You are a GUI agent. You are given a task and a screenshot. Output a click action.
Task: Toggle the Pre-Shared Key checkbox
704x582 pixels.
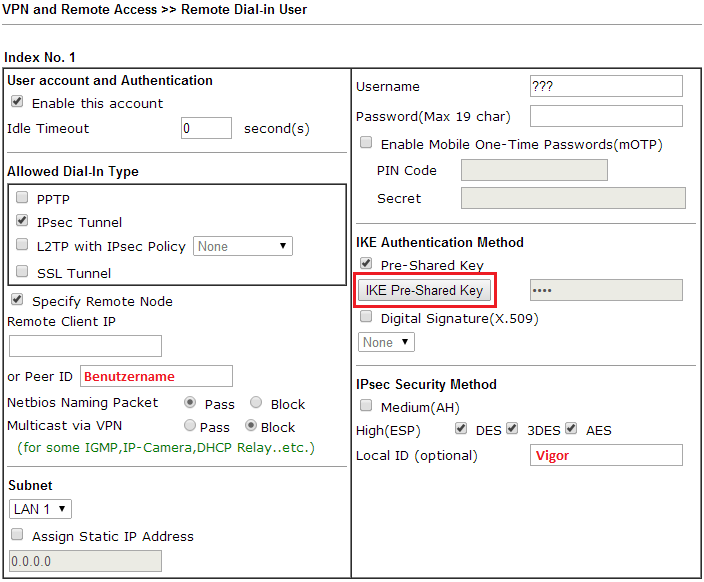pyautogui.click(x=366, y=263)
